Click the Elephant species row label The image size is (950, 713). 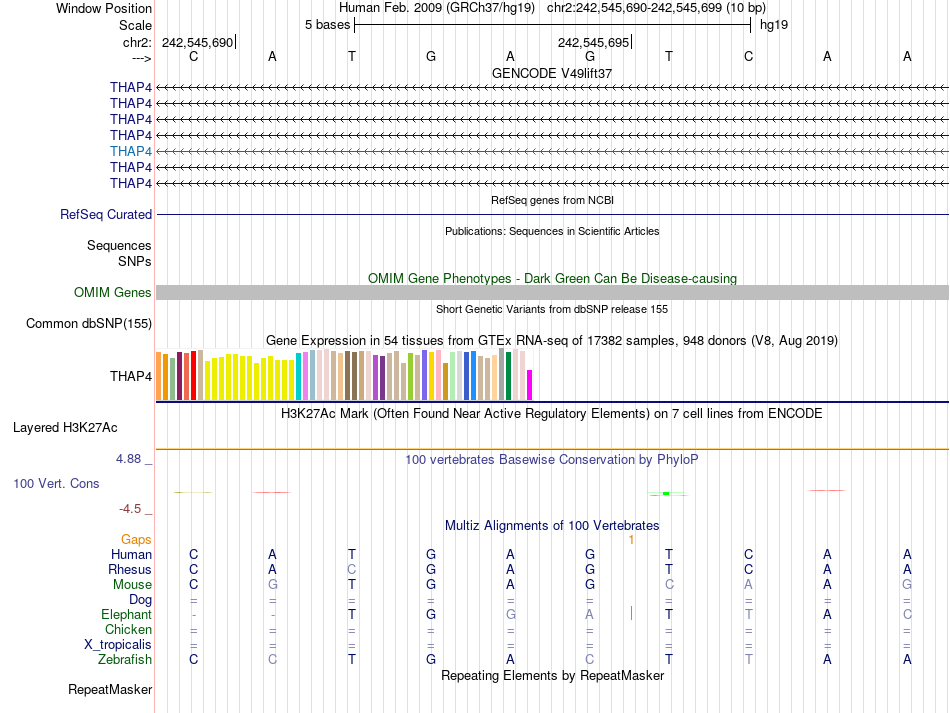tap(126, 615)
